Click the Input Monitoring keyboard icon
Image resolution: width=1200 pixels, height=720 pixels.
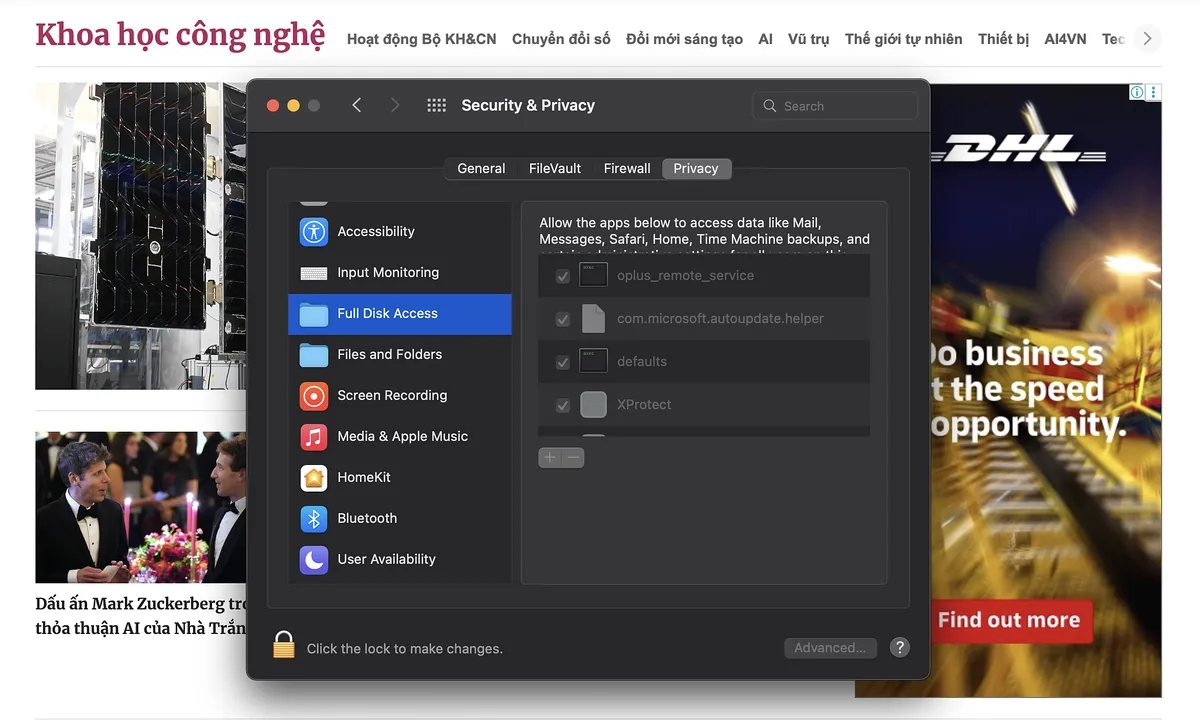[x=314, y=273]
